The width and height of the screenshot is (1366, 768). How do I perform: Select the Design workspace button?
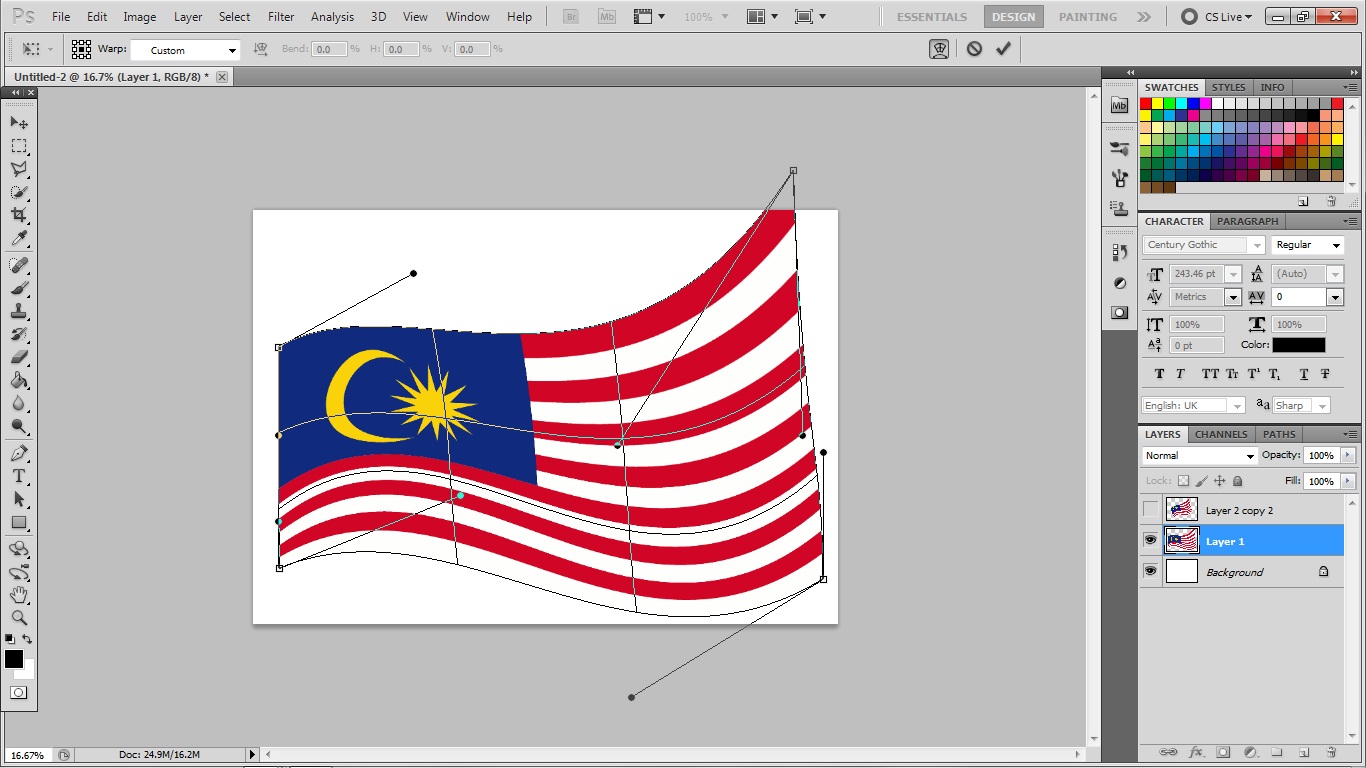[x=1013, y=17]
